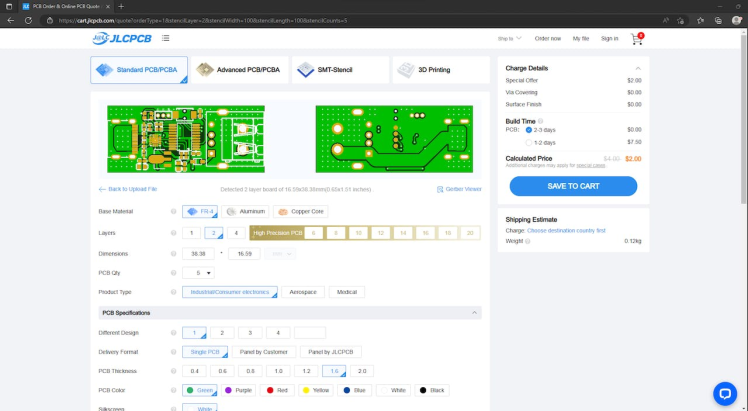748x411 pixels.
Task: Click the hamburger menu beside the JLCPCB logo
Action: 165,39
